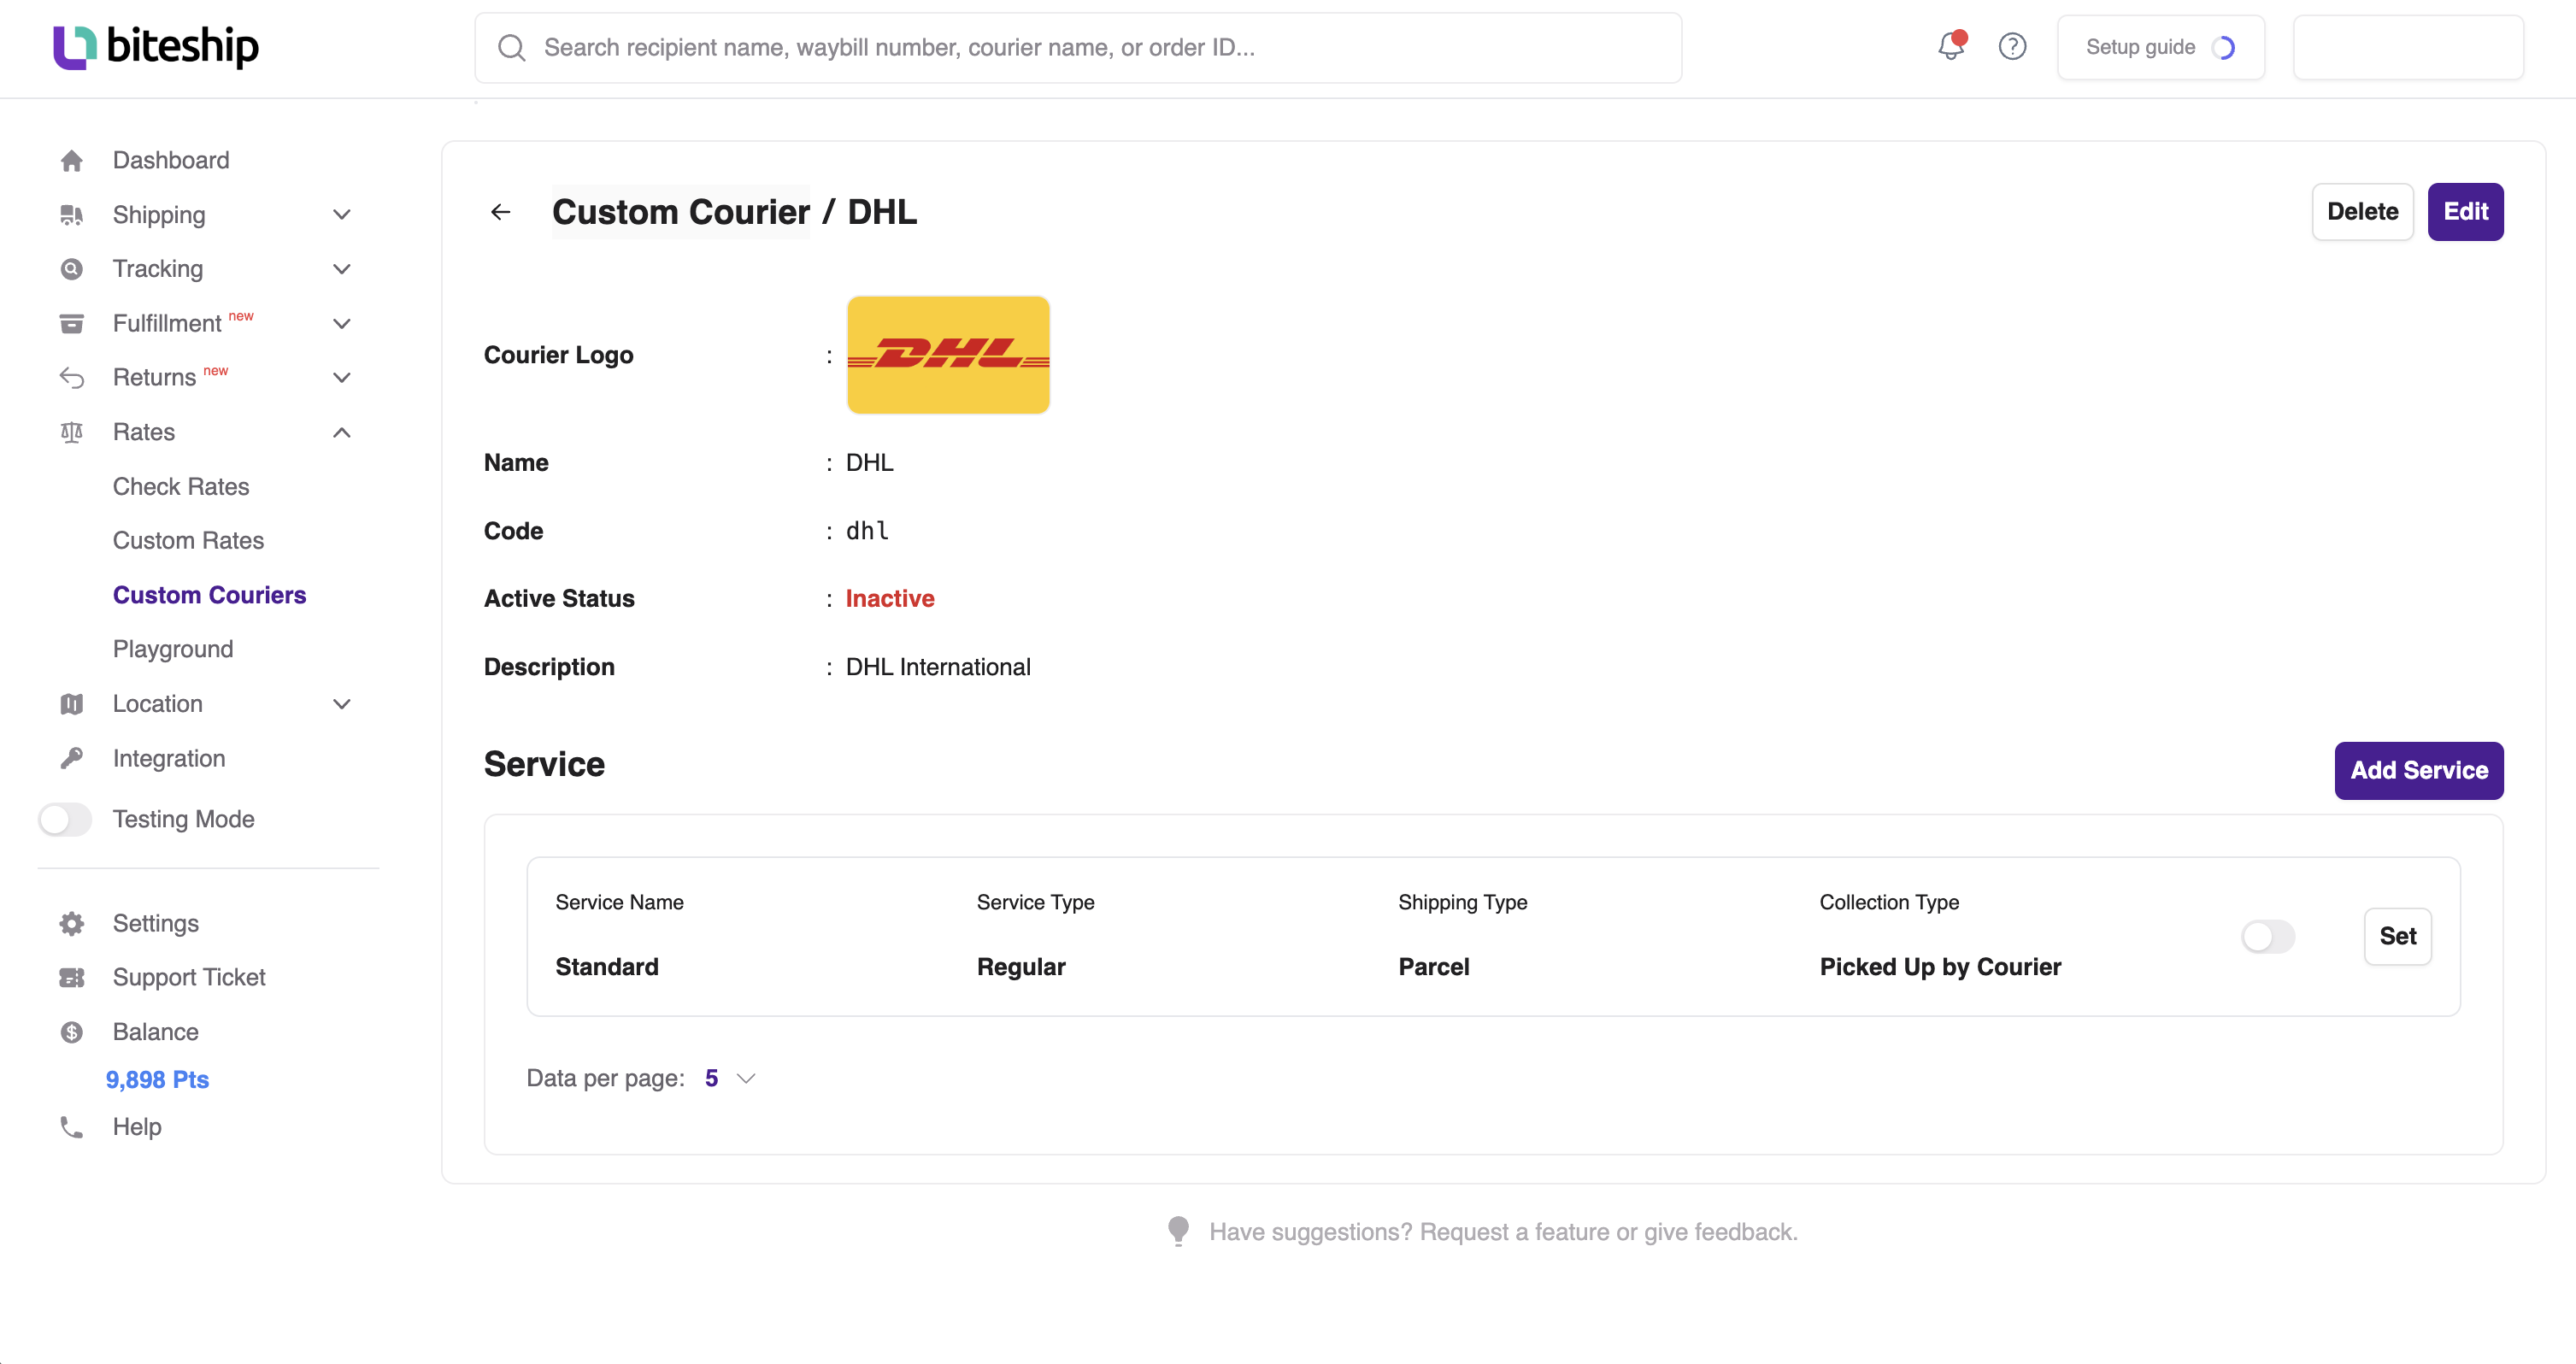Click Set for the Standard service
Image resolution: width=2576 pixels, height=1364 pixels.
pyautogui.click(x=2398, y=937)
